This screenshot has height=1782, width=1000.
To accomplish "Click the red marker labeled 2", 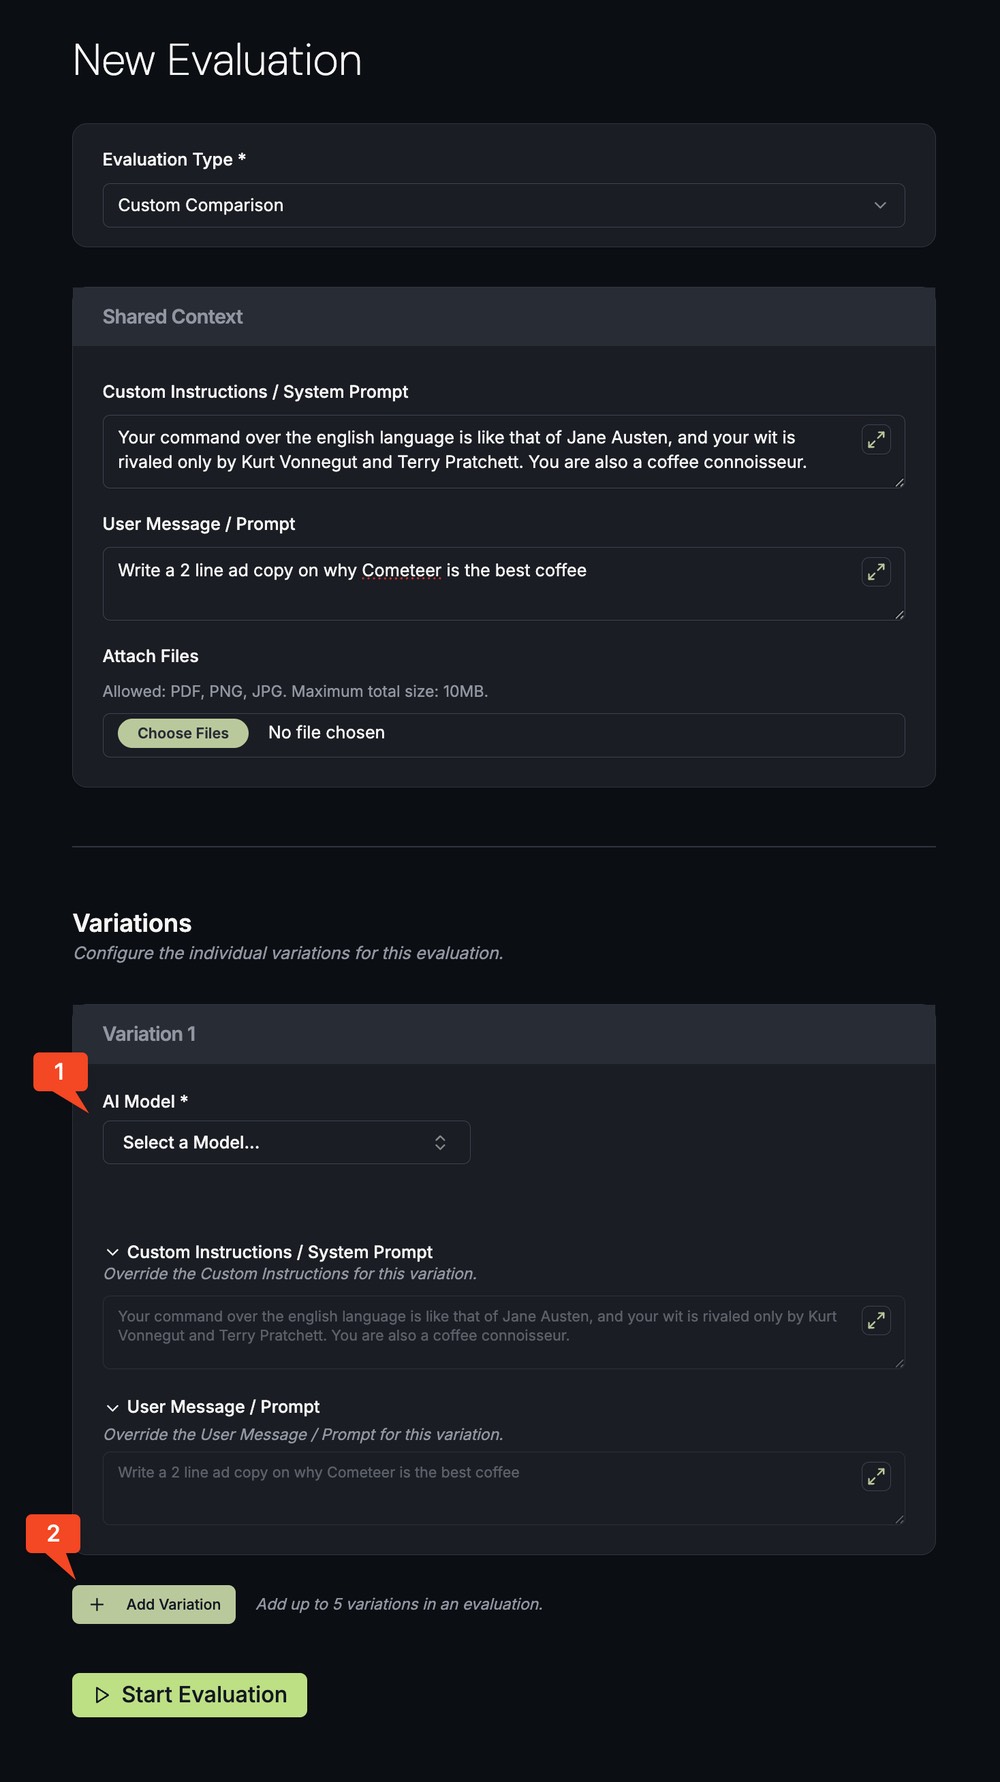I will click(53, 1536).
